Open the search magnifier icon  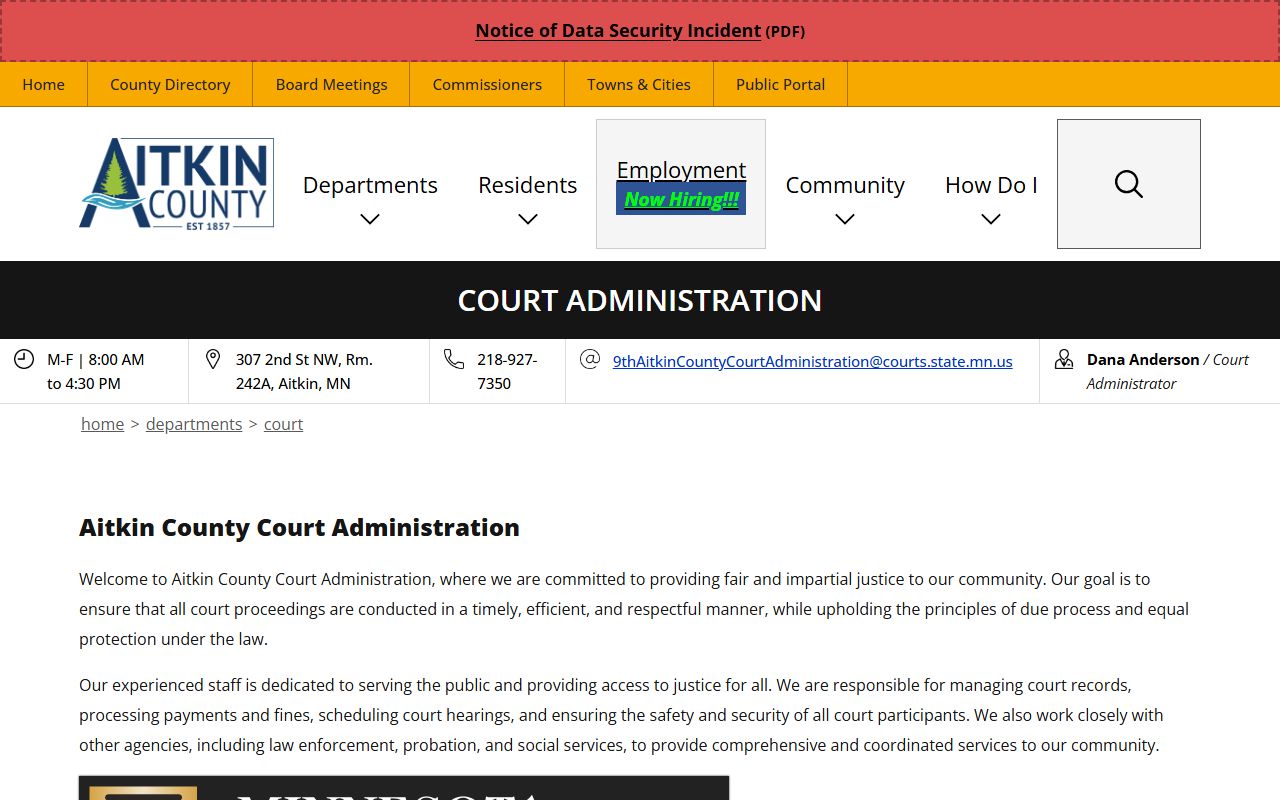click(x=1128, y=184)
